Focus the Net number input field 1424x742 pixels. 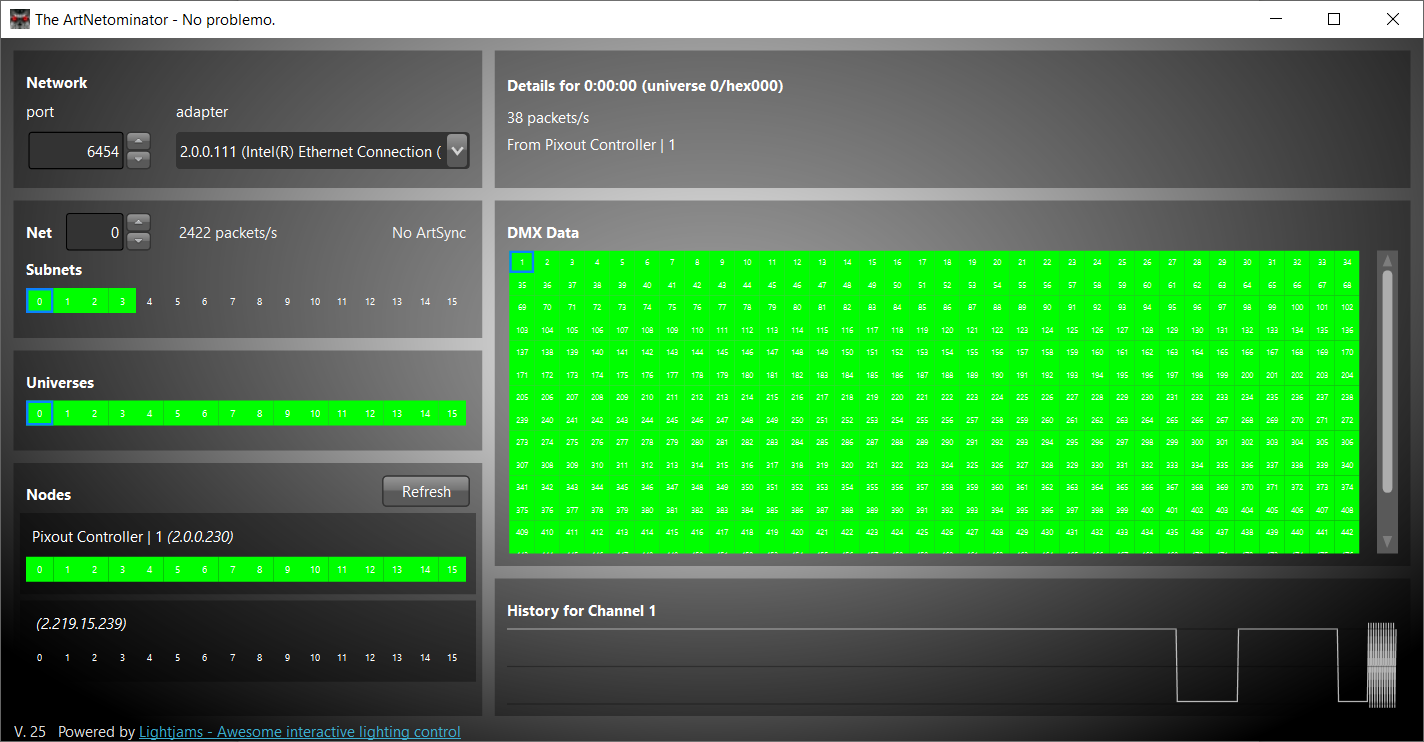coord(95,231)
